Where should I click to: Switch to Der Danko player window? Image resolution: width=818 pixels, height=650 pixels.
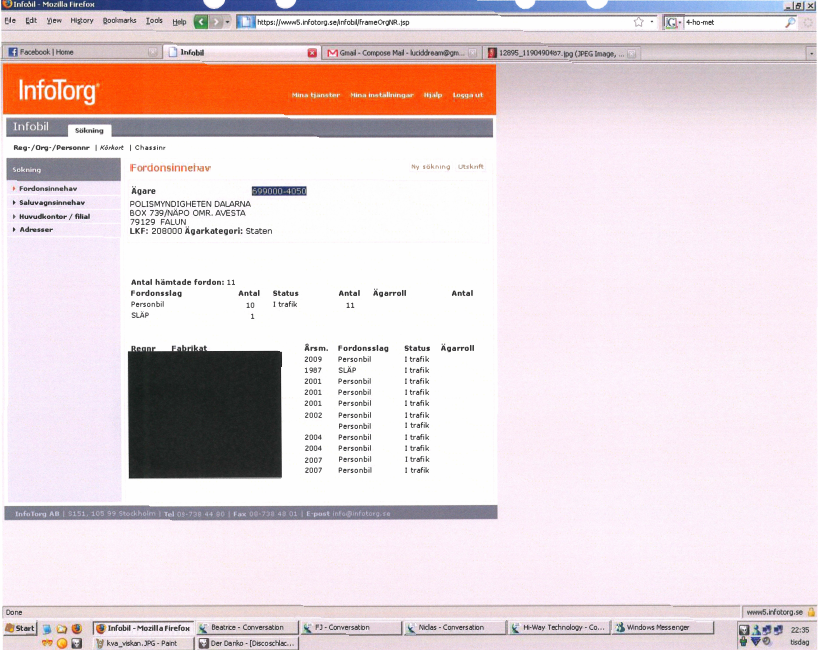(x=247, y=643)
